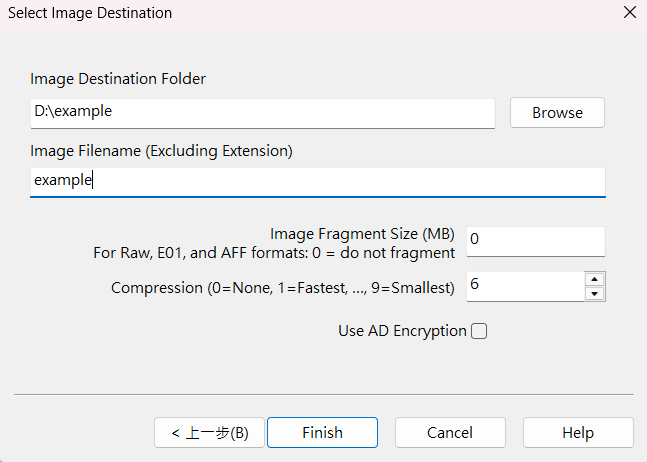Click the Compression label text
The height and width of the screenshot is (462, 647).
tap(283, 288)
